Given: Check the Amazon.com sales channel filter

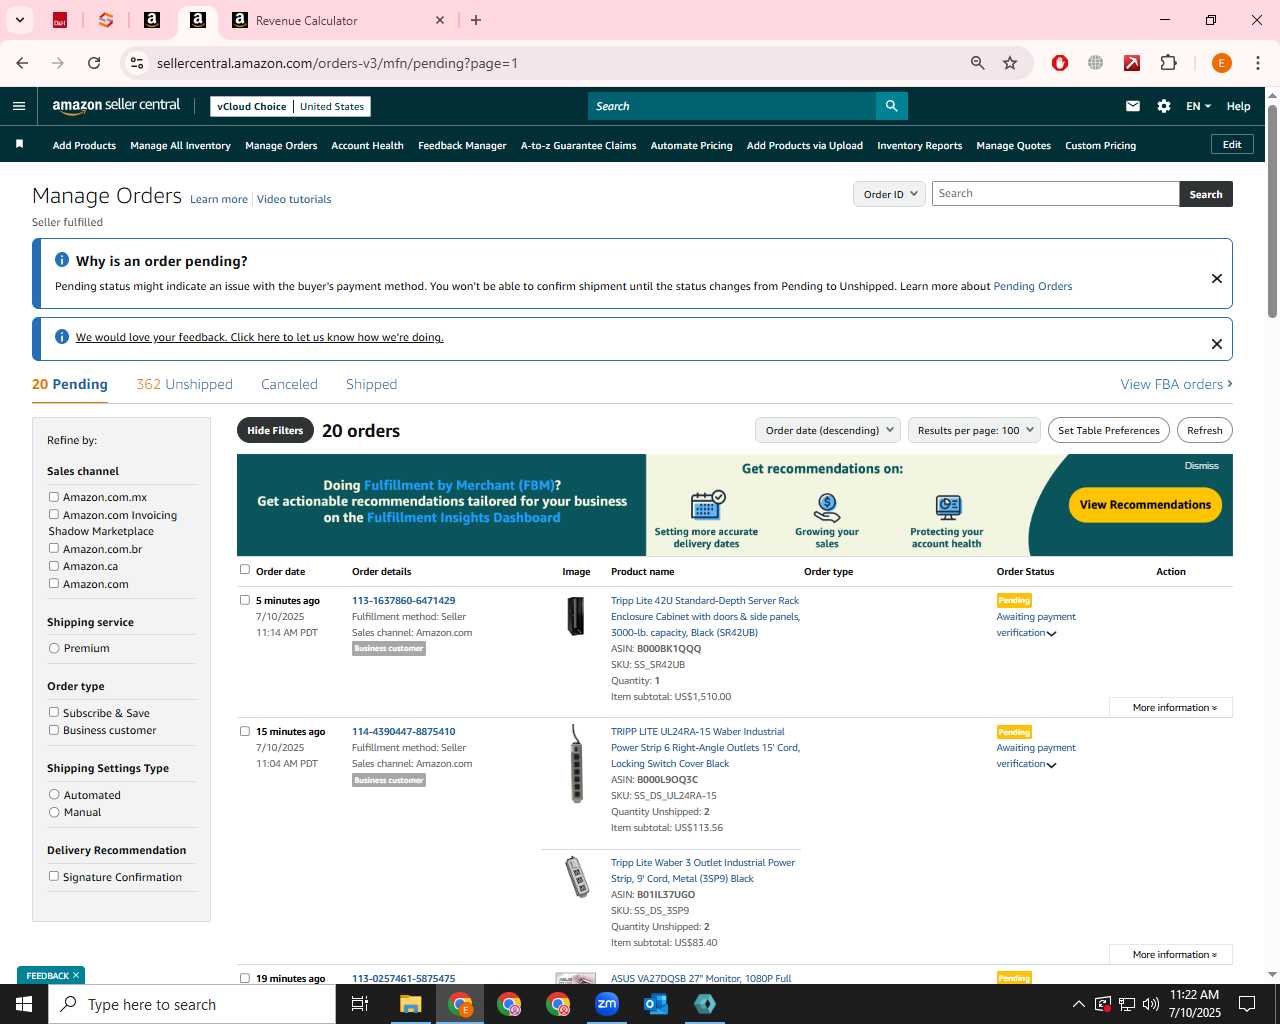Looking at the screenshot, I should point(54,583).
